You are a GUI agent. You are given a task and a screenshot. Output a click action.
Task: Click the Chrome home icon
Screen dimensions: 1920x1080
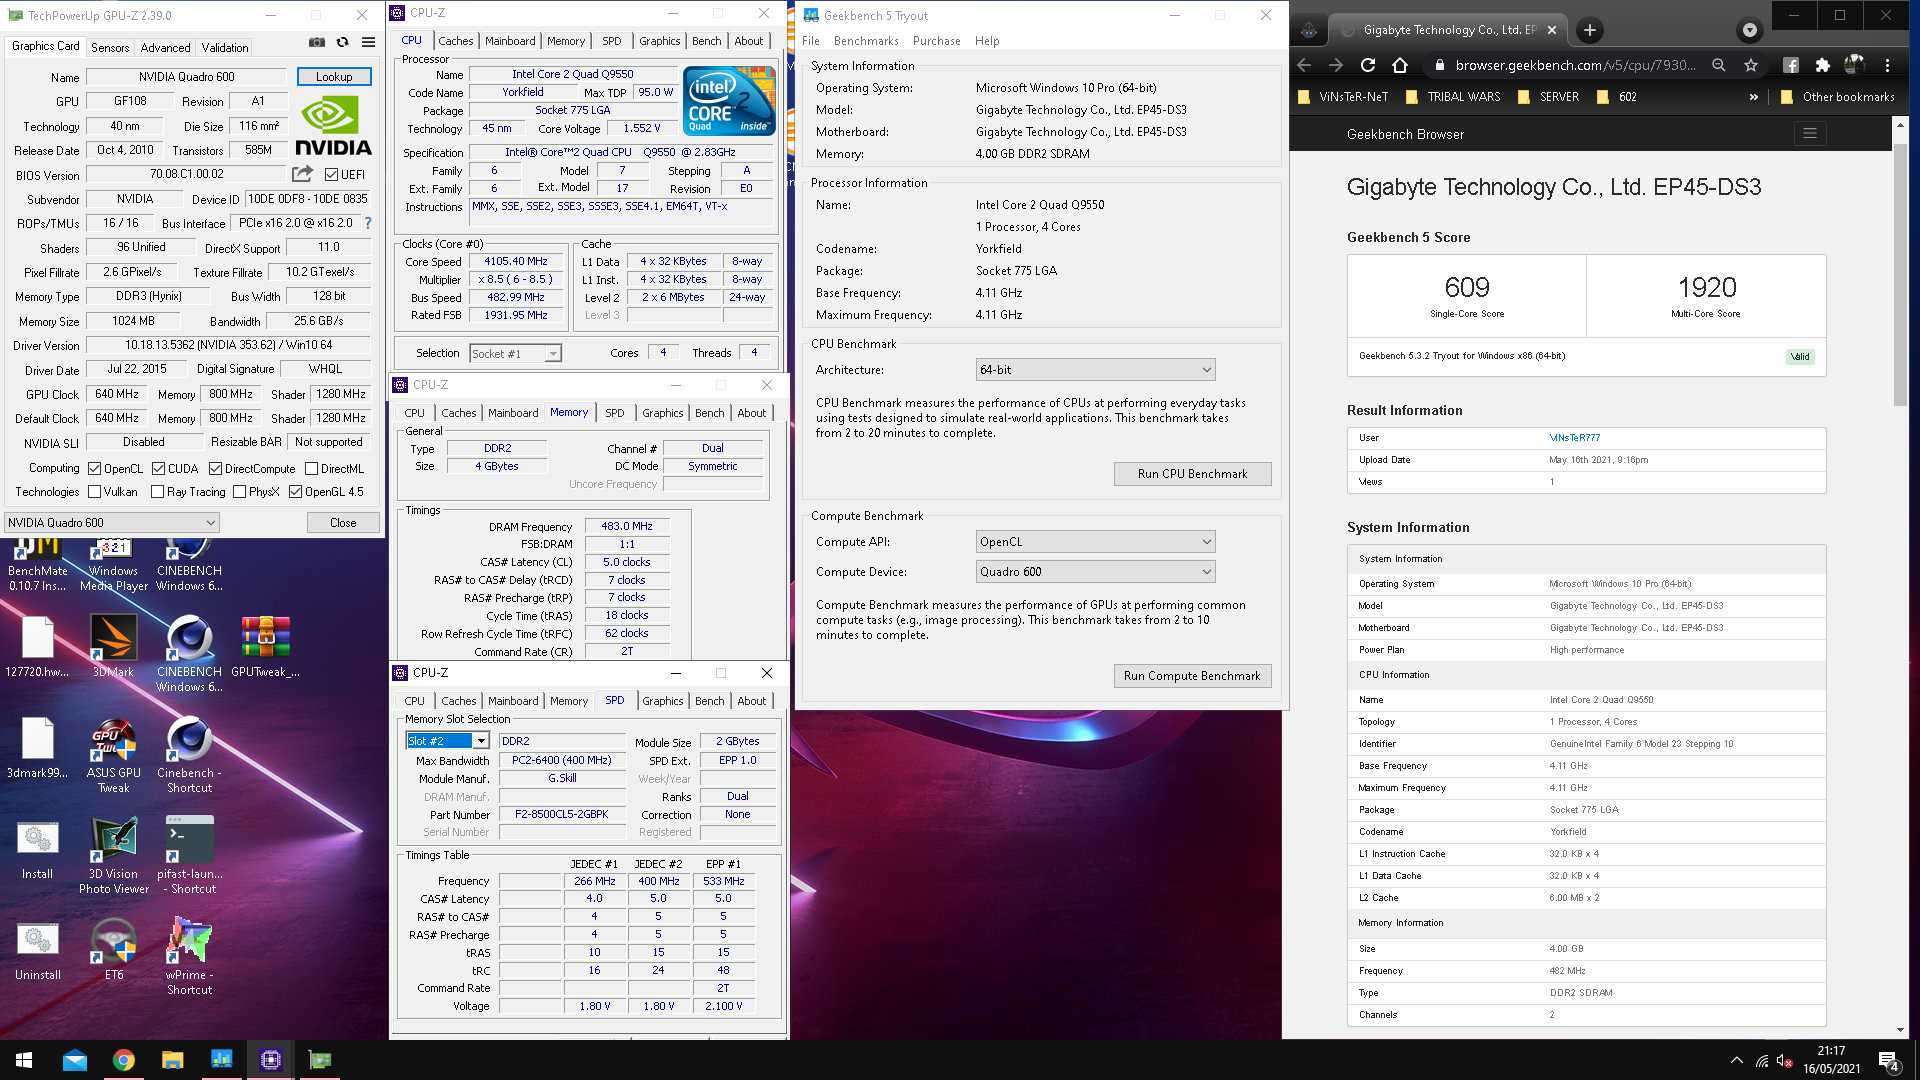[1400, 65]
